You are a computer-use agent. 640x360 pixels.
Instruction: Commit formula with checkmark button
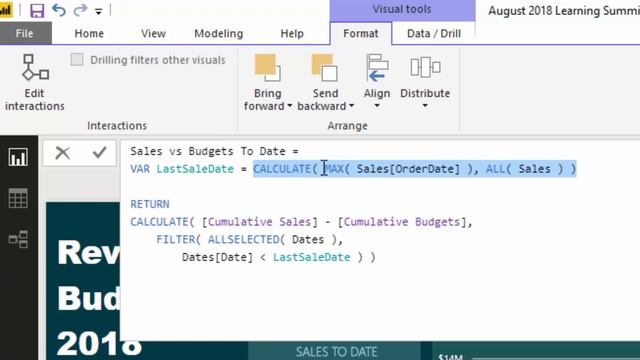click(99, 153)
